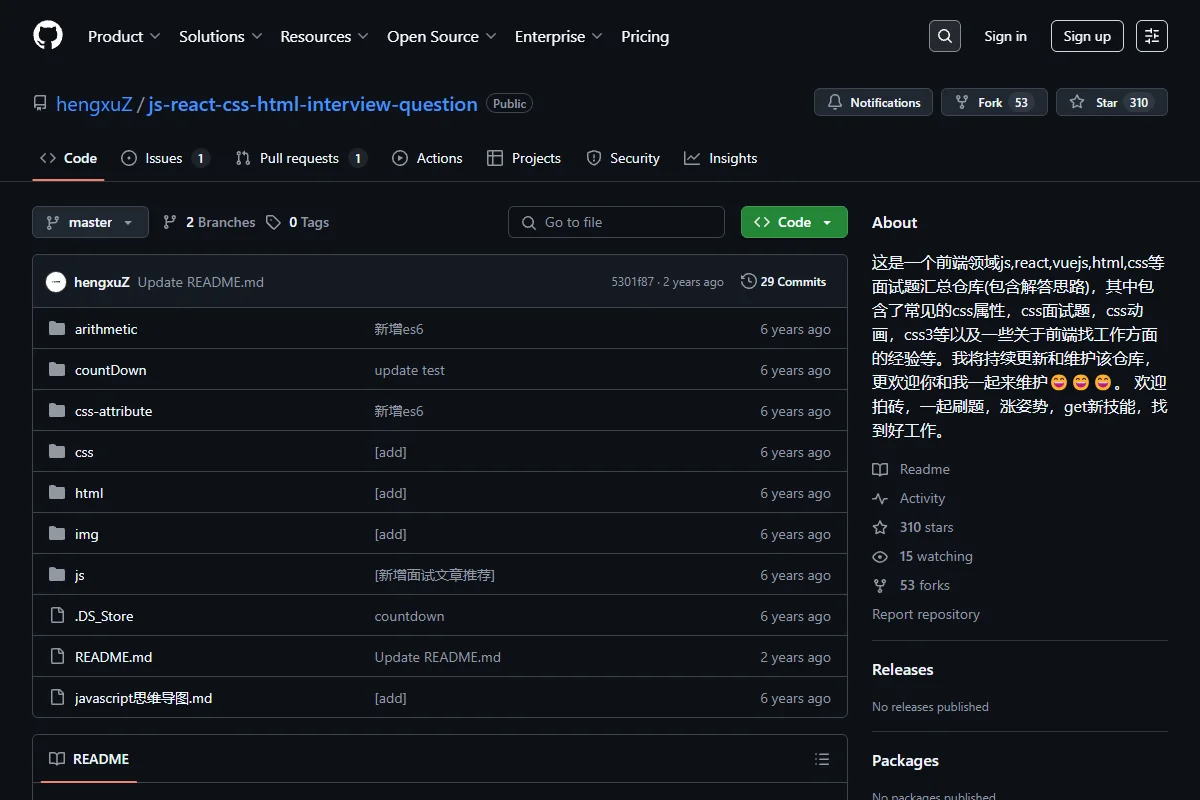The height and width of the screenshot is (800, 1200).
Task: Expand the master branch dropdown
Action: pos(90,222)
